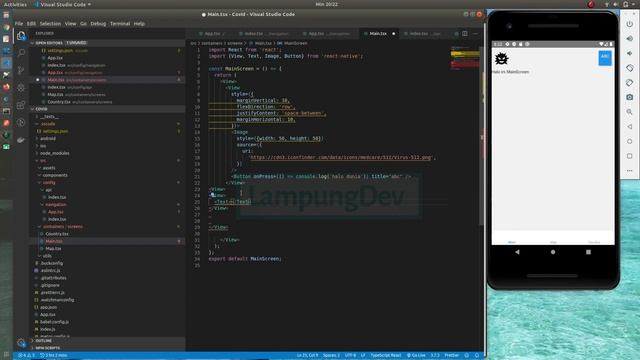The width and height of the screenshot is (640, 360).
Task: Expand the android folder
Action: tap(48, 138)
